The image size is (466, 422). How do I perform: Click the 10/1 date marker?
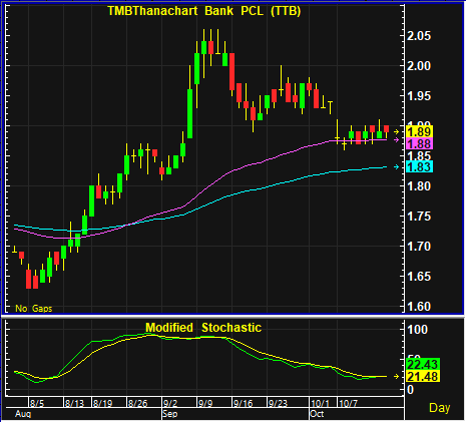[x=320, y=404]
